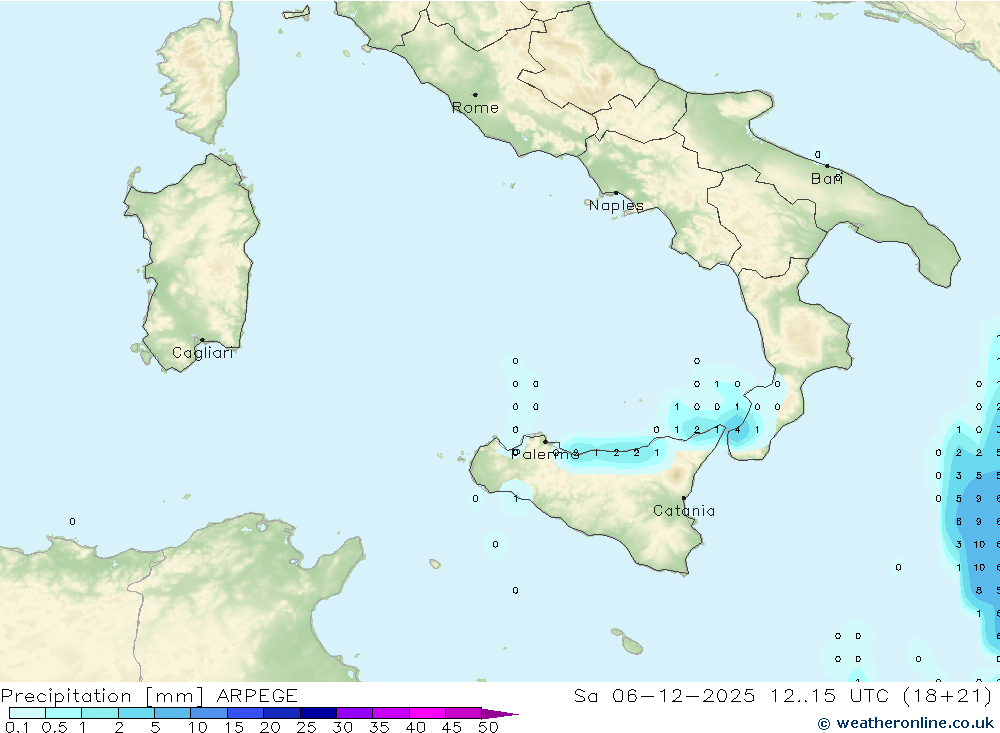
Task: Click the 1–2 mm legend color swatch
Action: pyautogui.click(x=99, y=713)
